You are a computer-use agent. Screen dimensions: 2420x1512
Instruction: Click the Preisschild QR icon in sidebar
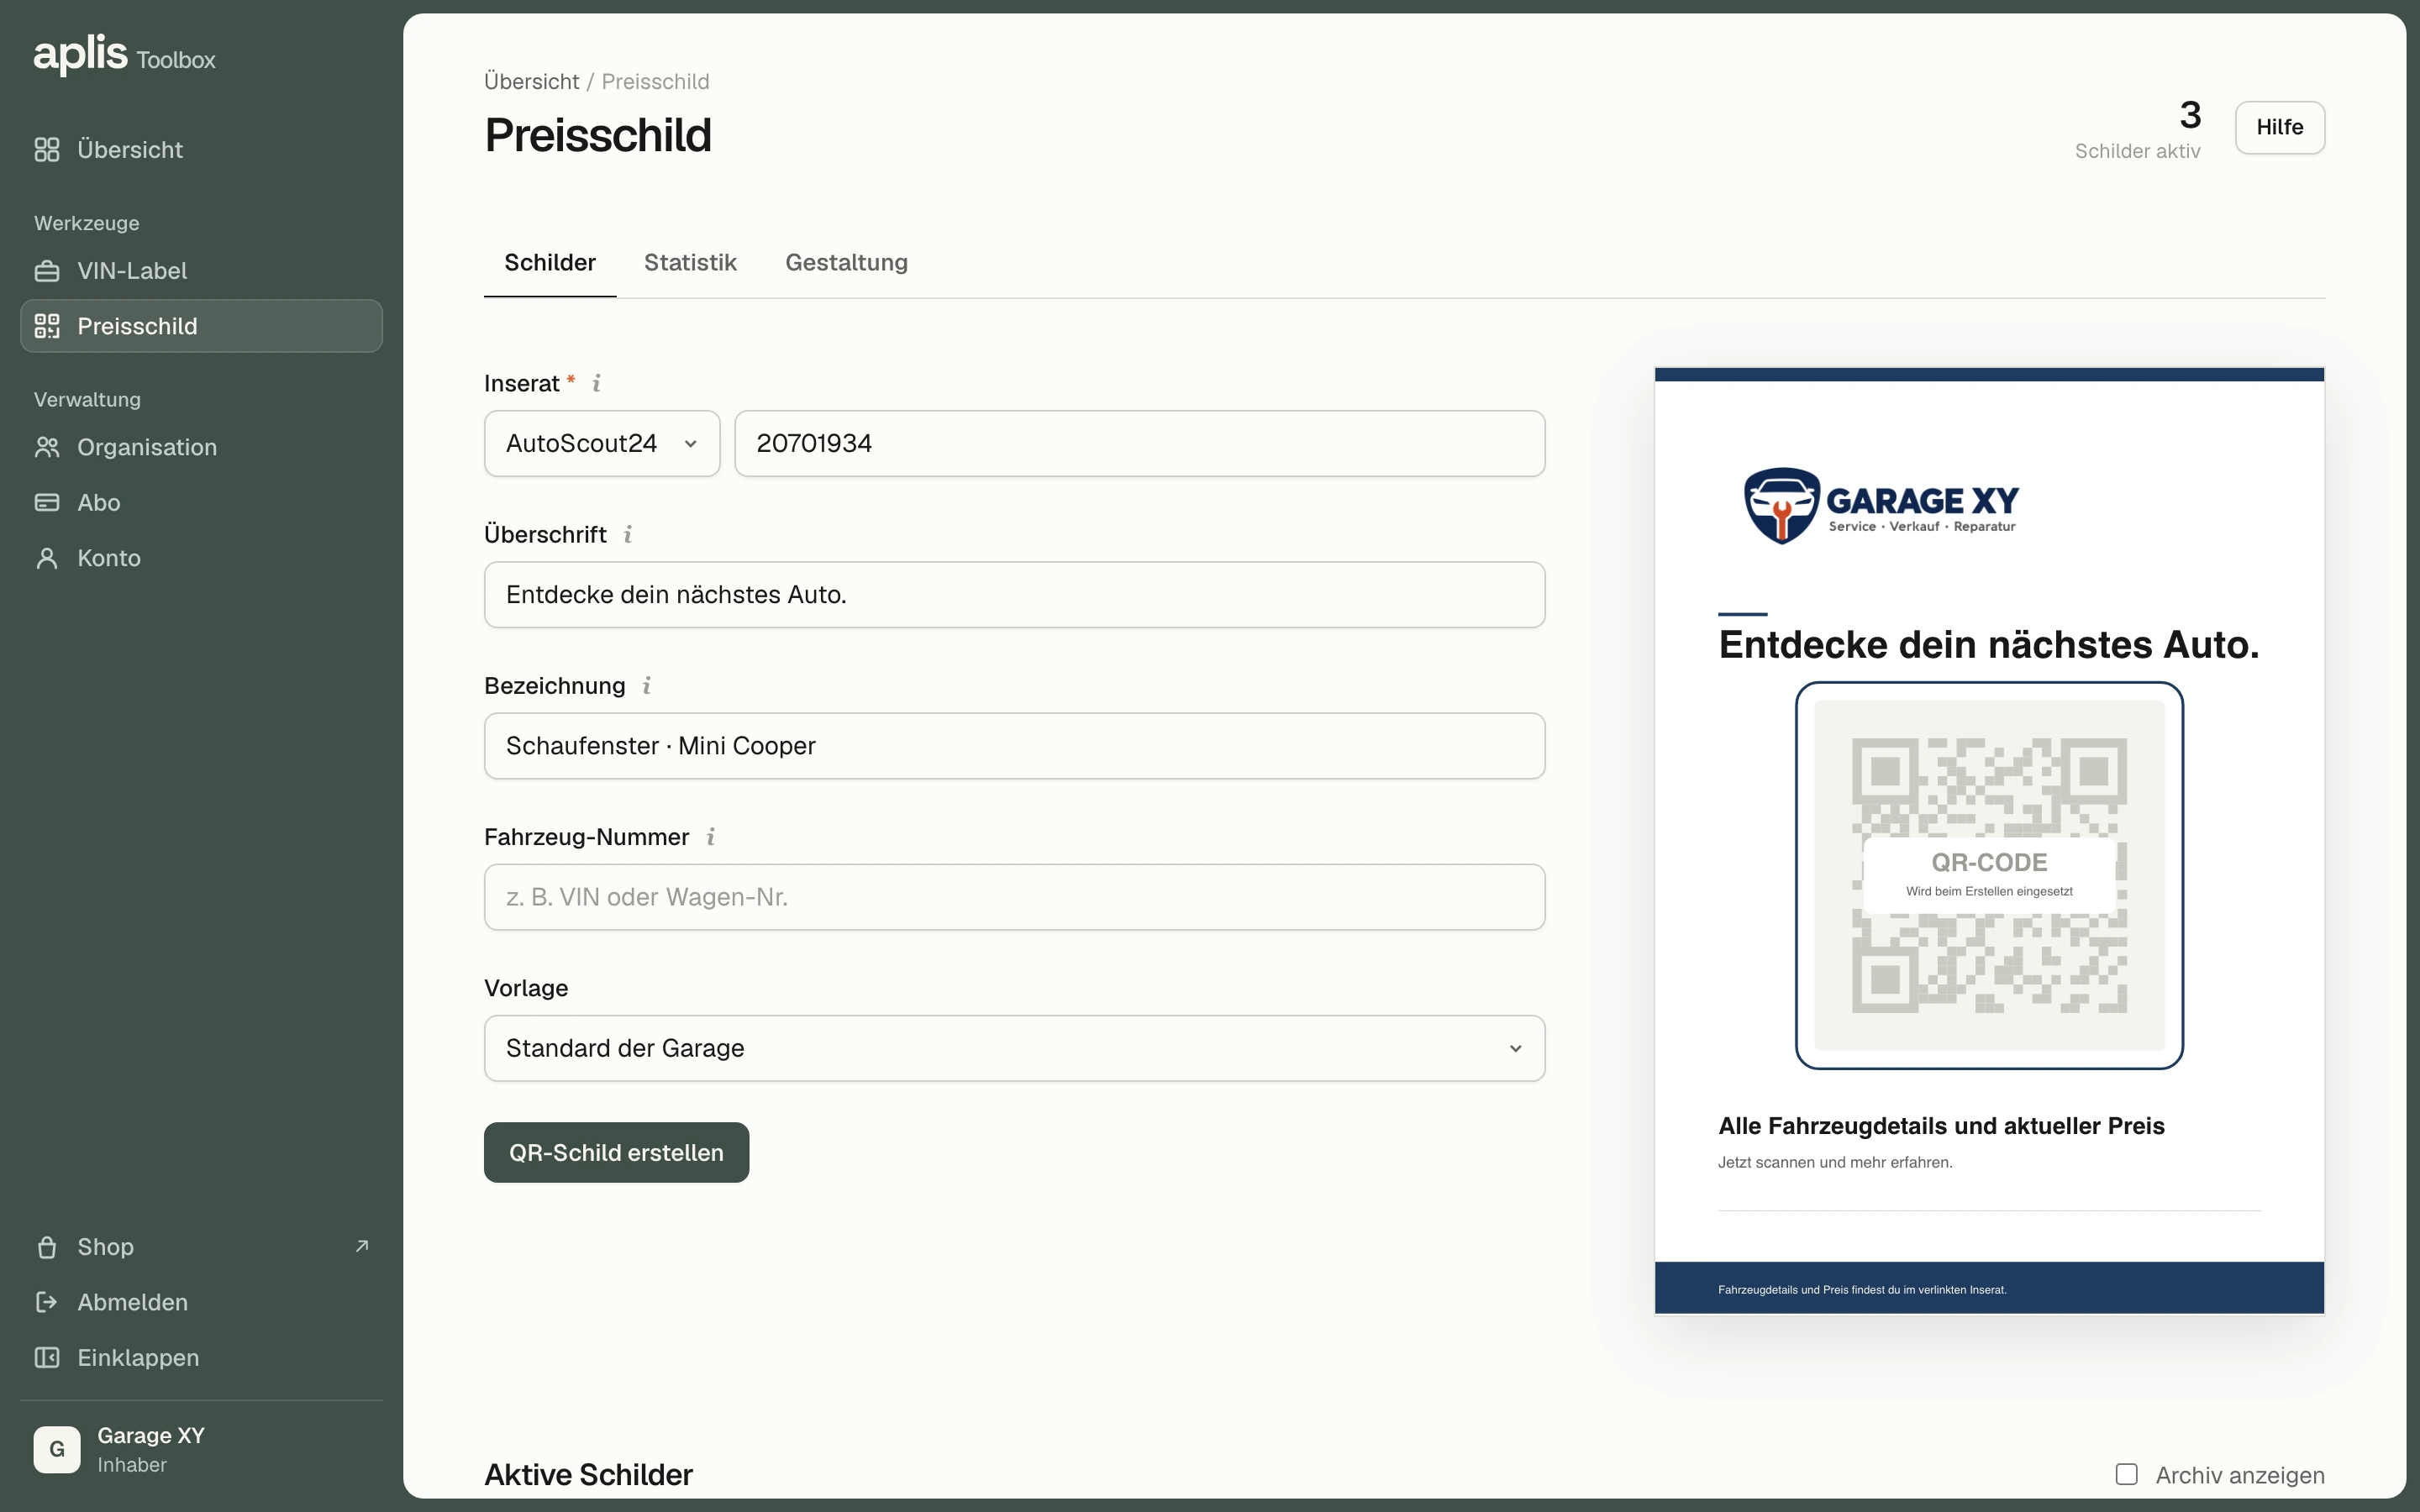point(47,326)
